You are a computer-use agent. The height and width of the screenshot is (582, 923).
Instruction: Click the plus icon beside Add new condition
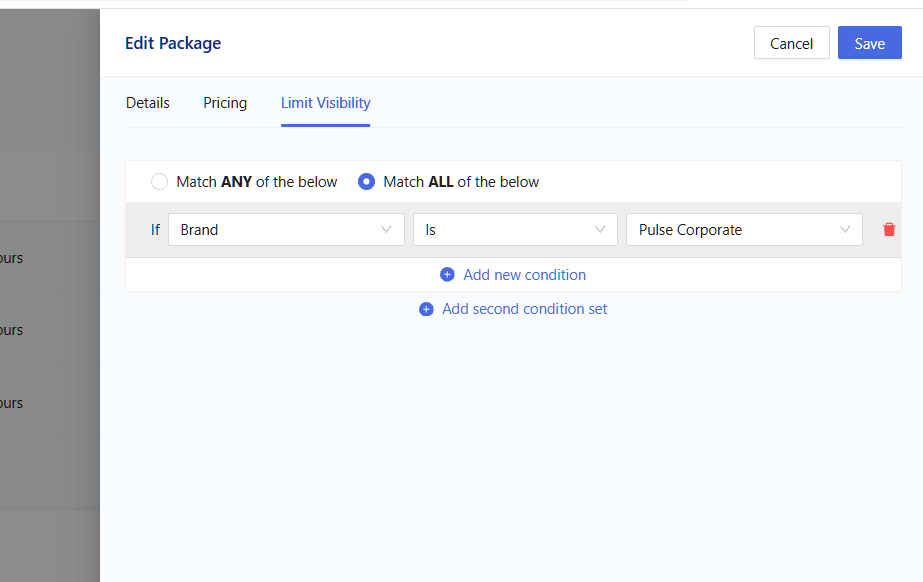coord(447,275)
